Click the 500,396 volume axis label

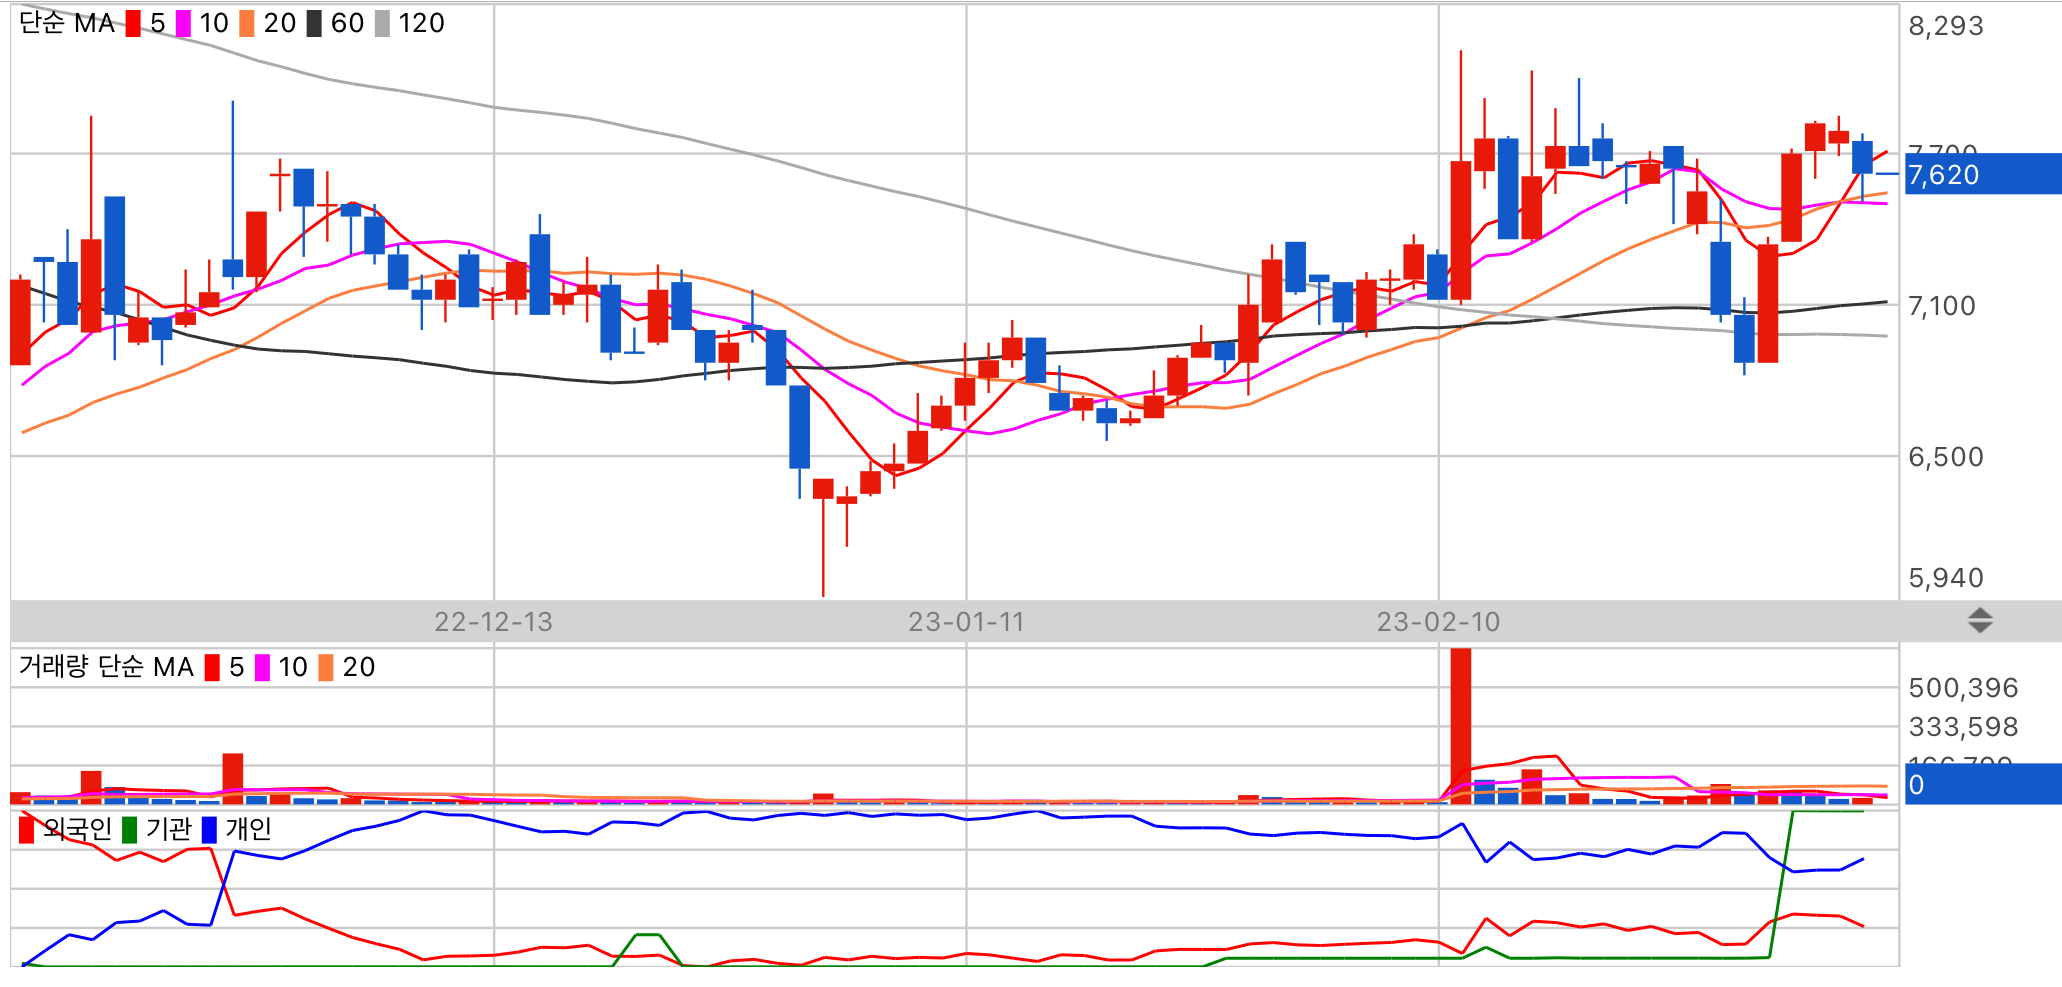(x=1963, y=688)
